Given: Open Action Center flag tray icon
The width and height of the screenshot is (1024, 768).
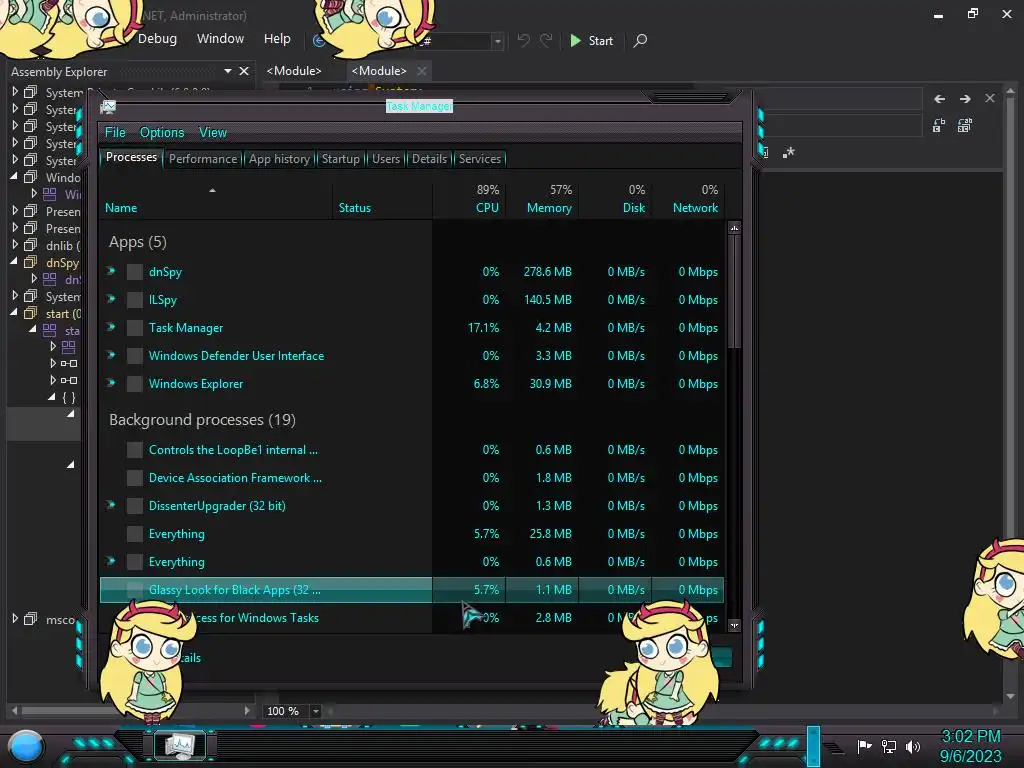Looking at the screenshot, I should (865, 746).
